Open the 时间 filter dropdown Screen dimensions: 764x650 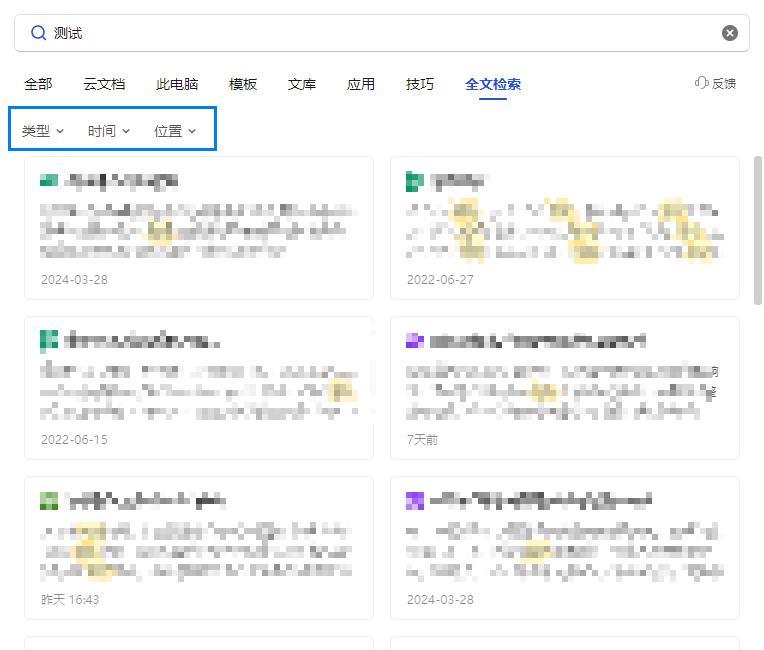coord(109,131)
